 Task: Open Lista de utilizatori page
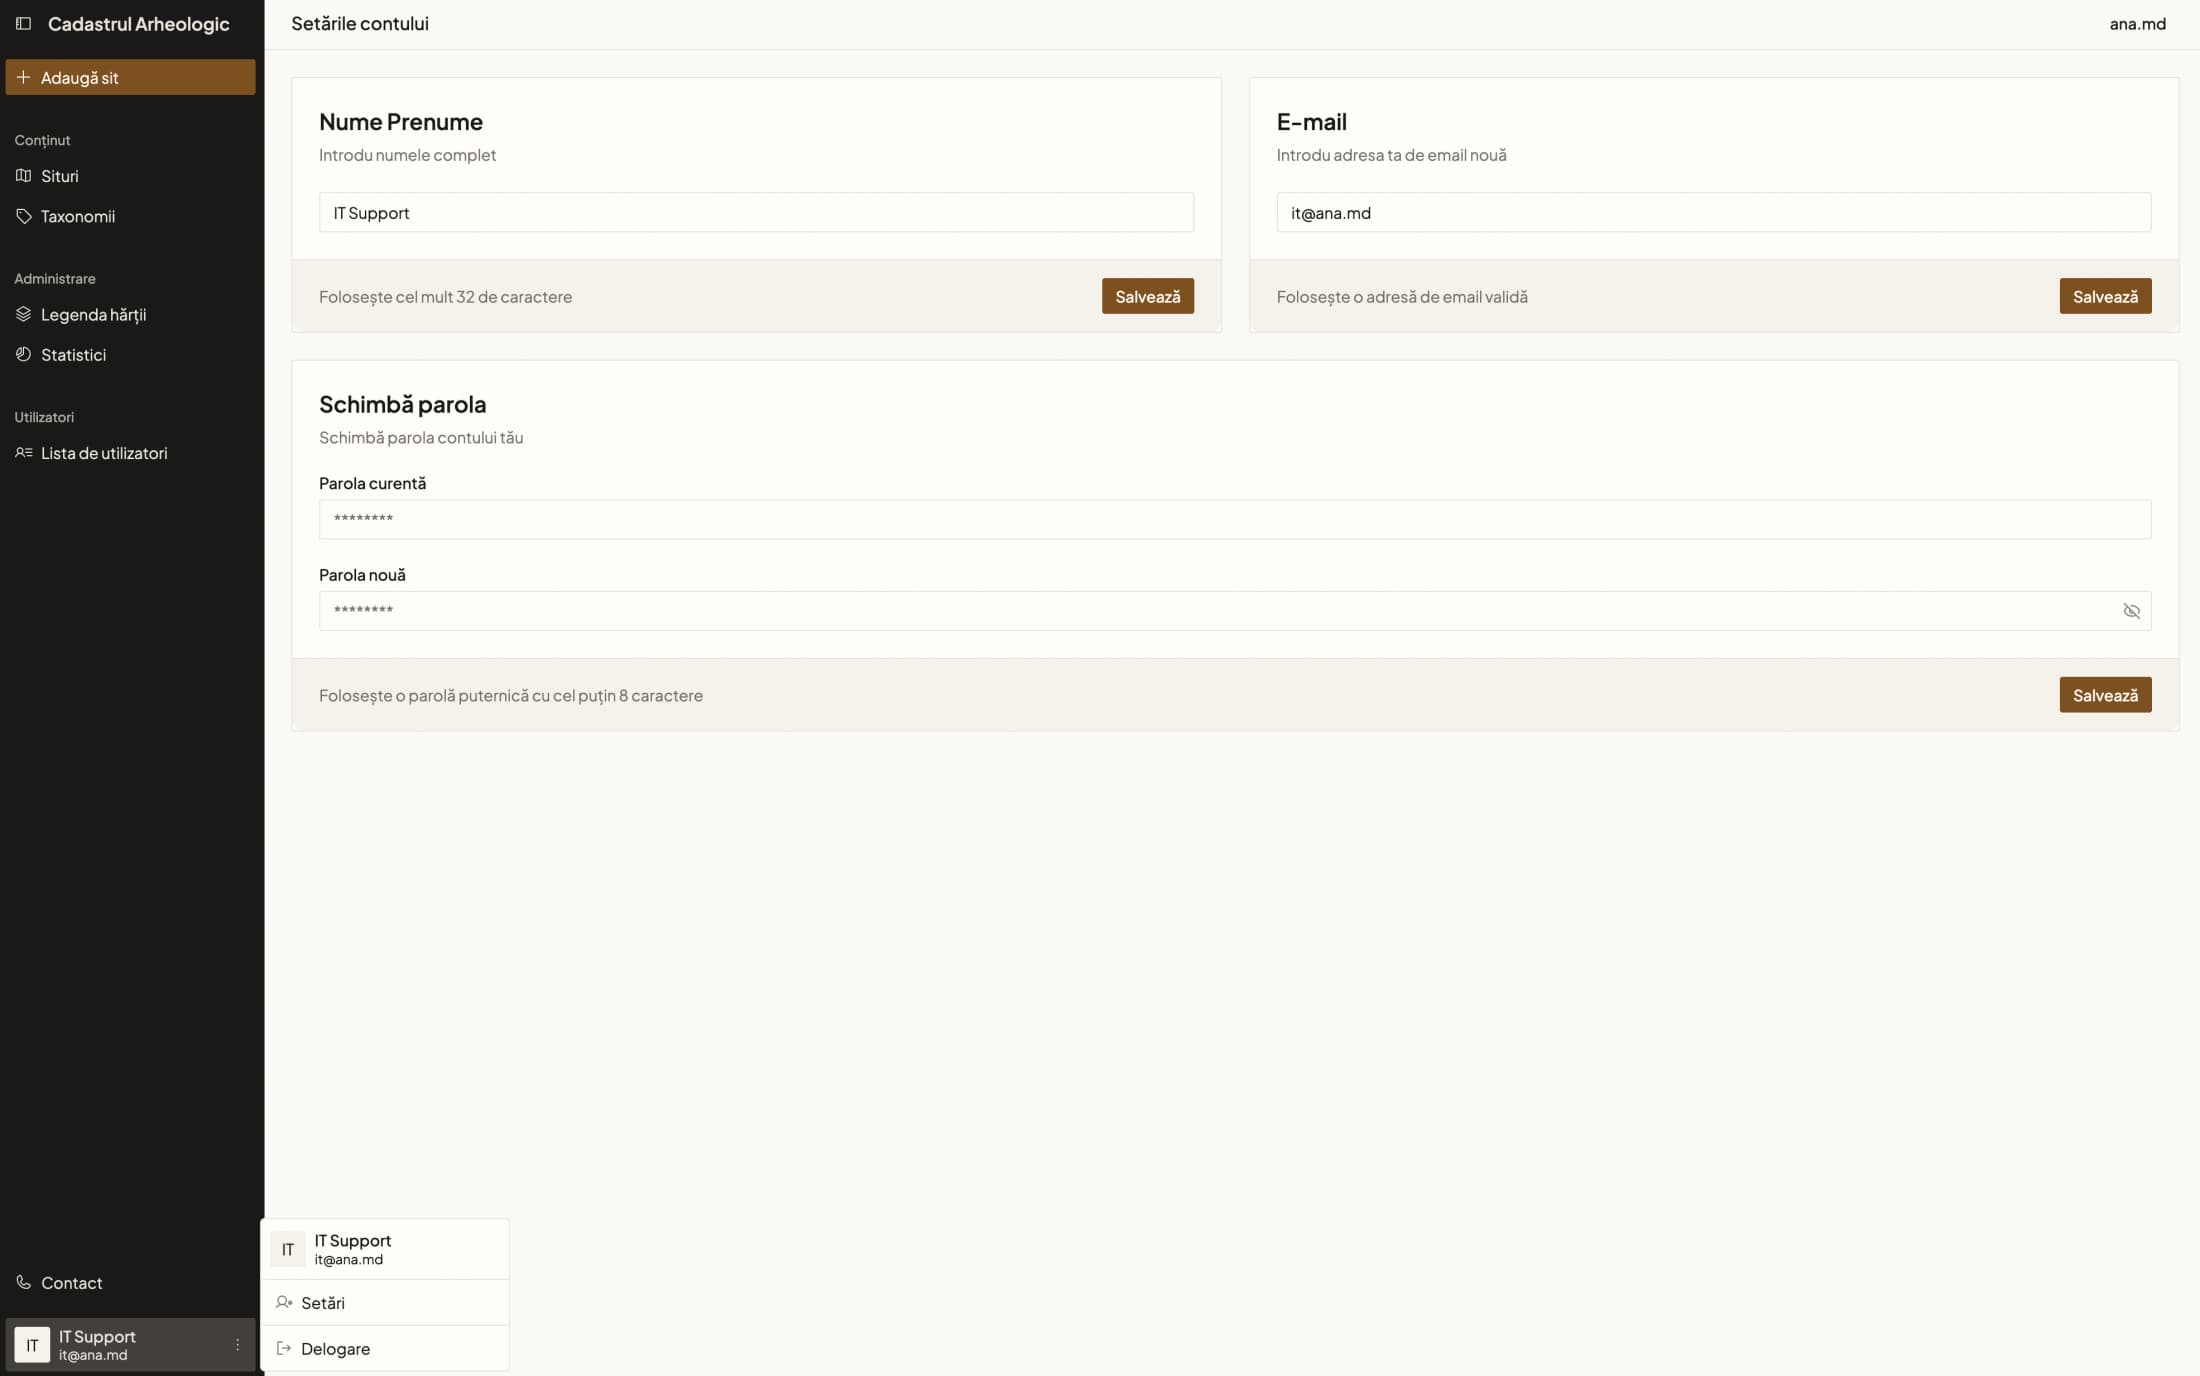coord(130,453)
